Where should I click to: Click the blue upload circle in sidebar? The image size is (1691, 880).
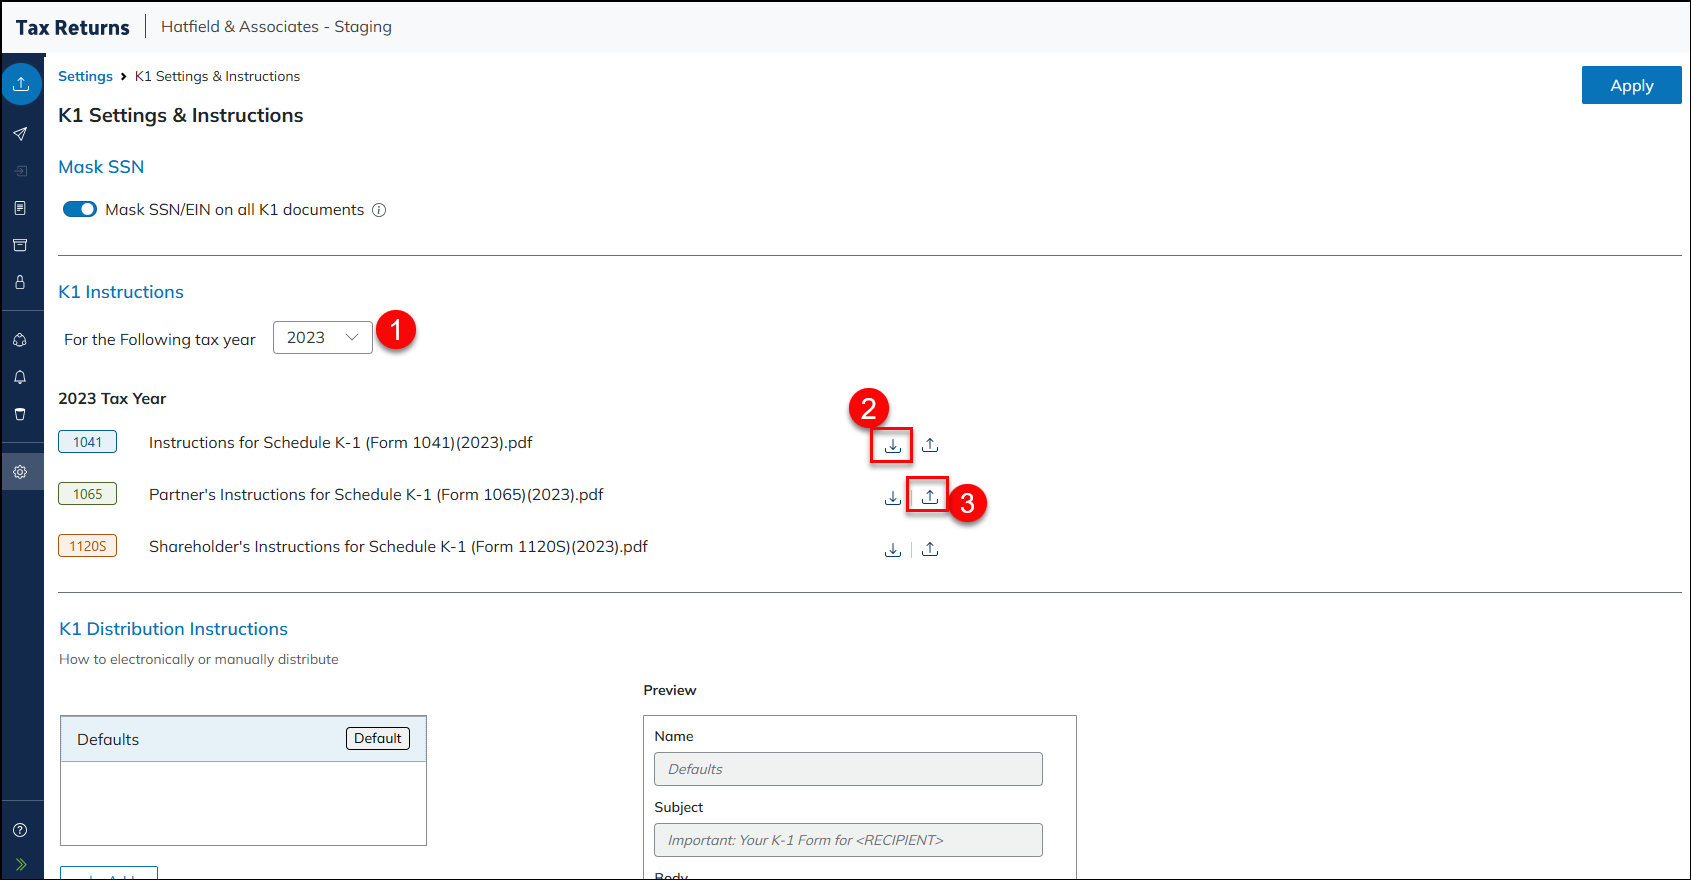[x=21, y=85]
